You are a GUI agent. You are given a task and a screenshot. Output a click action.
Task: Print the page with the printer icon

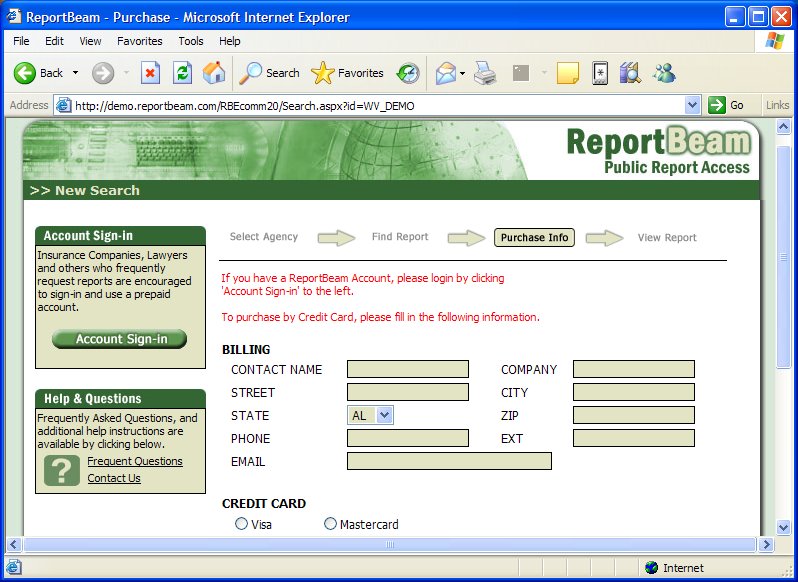[485, 74]
